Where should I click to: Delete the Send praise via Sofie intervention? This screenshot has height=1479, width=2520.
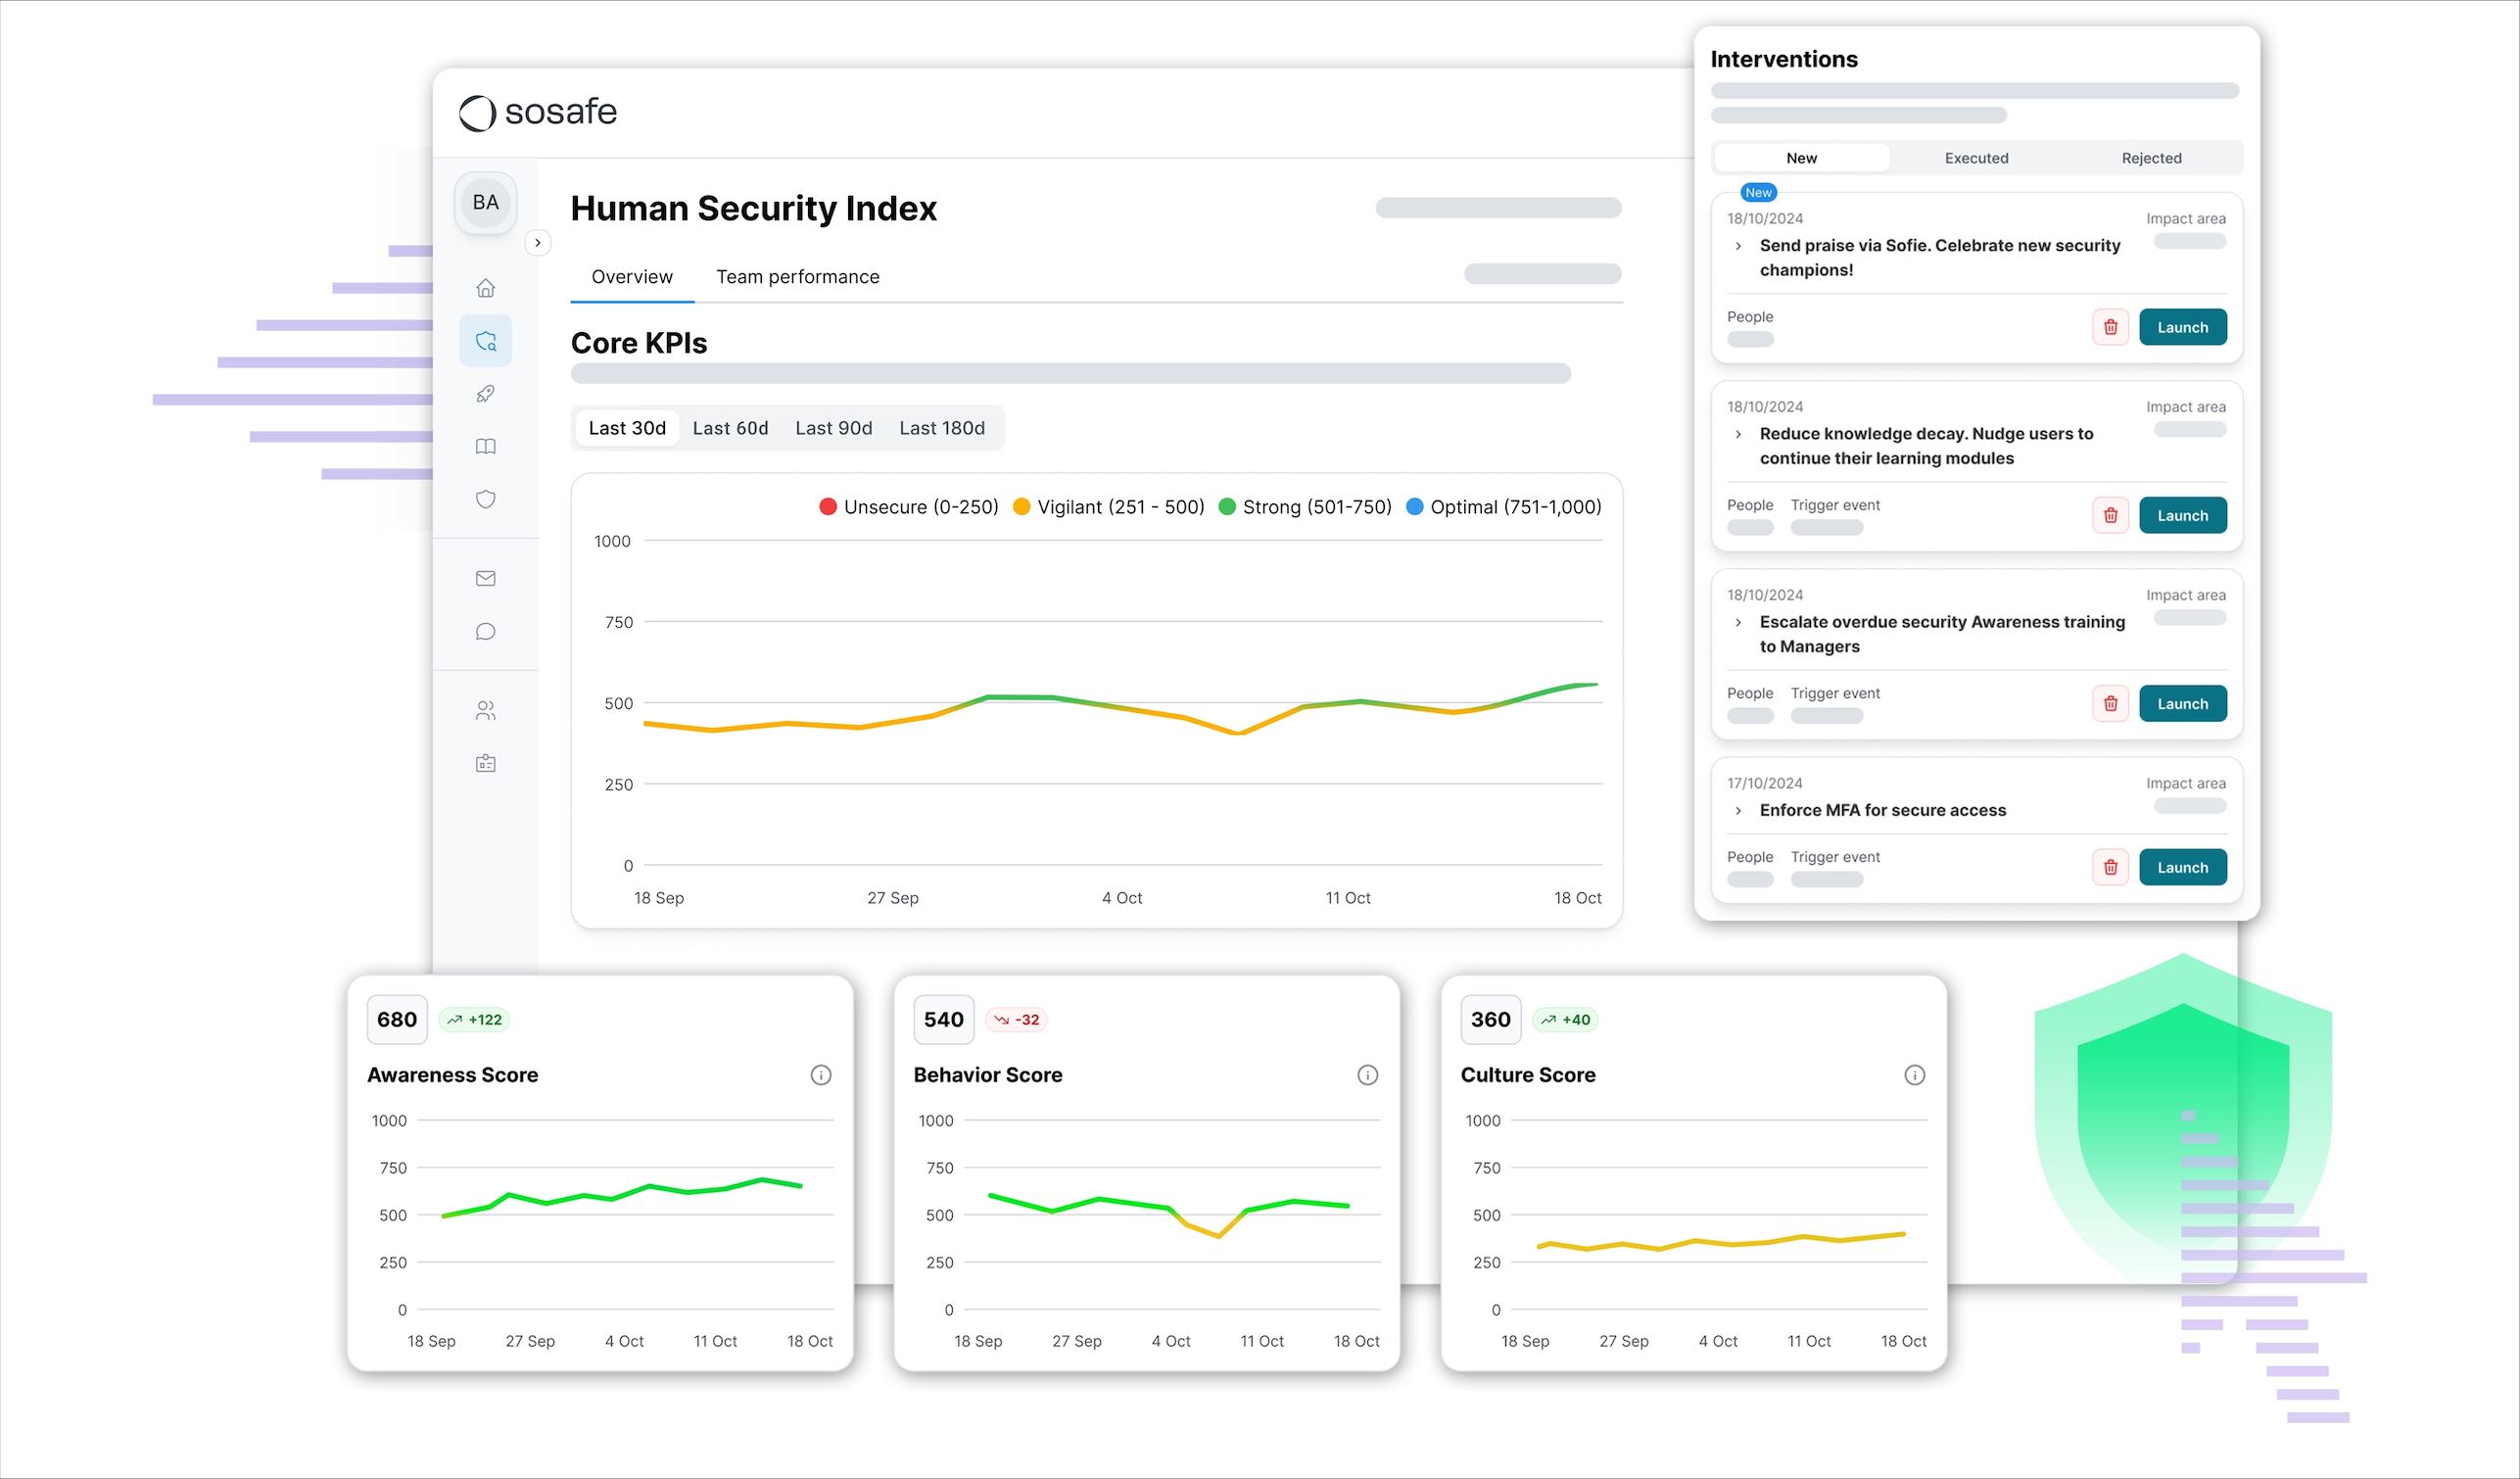[x=2110, y=327]
